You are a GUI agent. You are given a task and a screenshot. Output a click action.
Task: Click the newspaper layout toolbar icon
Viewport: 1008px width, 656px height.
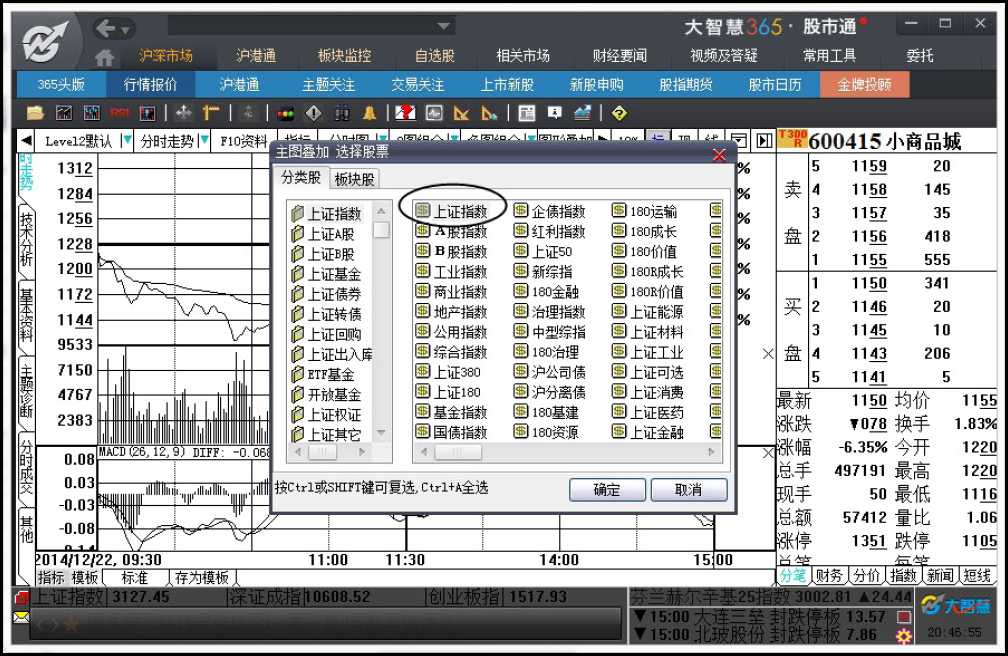tap(526, 114)
